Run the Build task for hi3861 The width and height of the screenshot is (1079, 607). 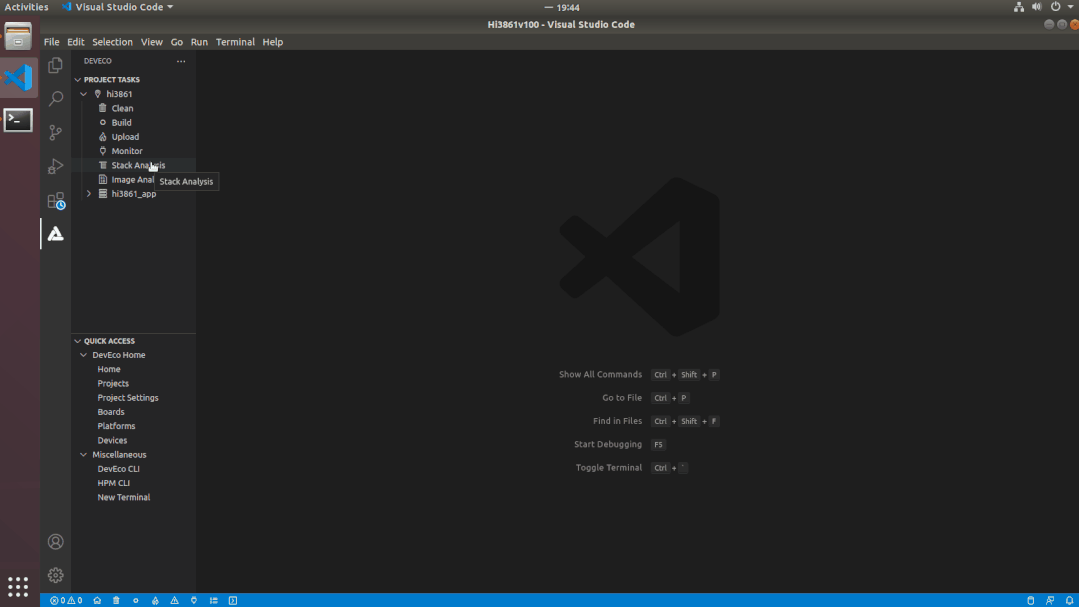pyautogui.click(x=121, y=123)
